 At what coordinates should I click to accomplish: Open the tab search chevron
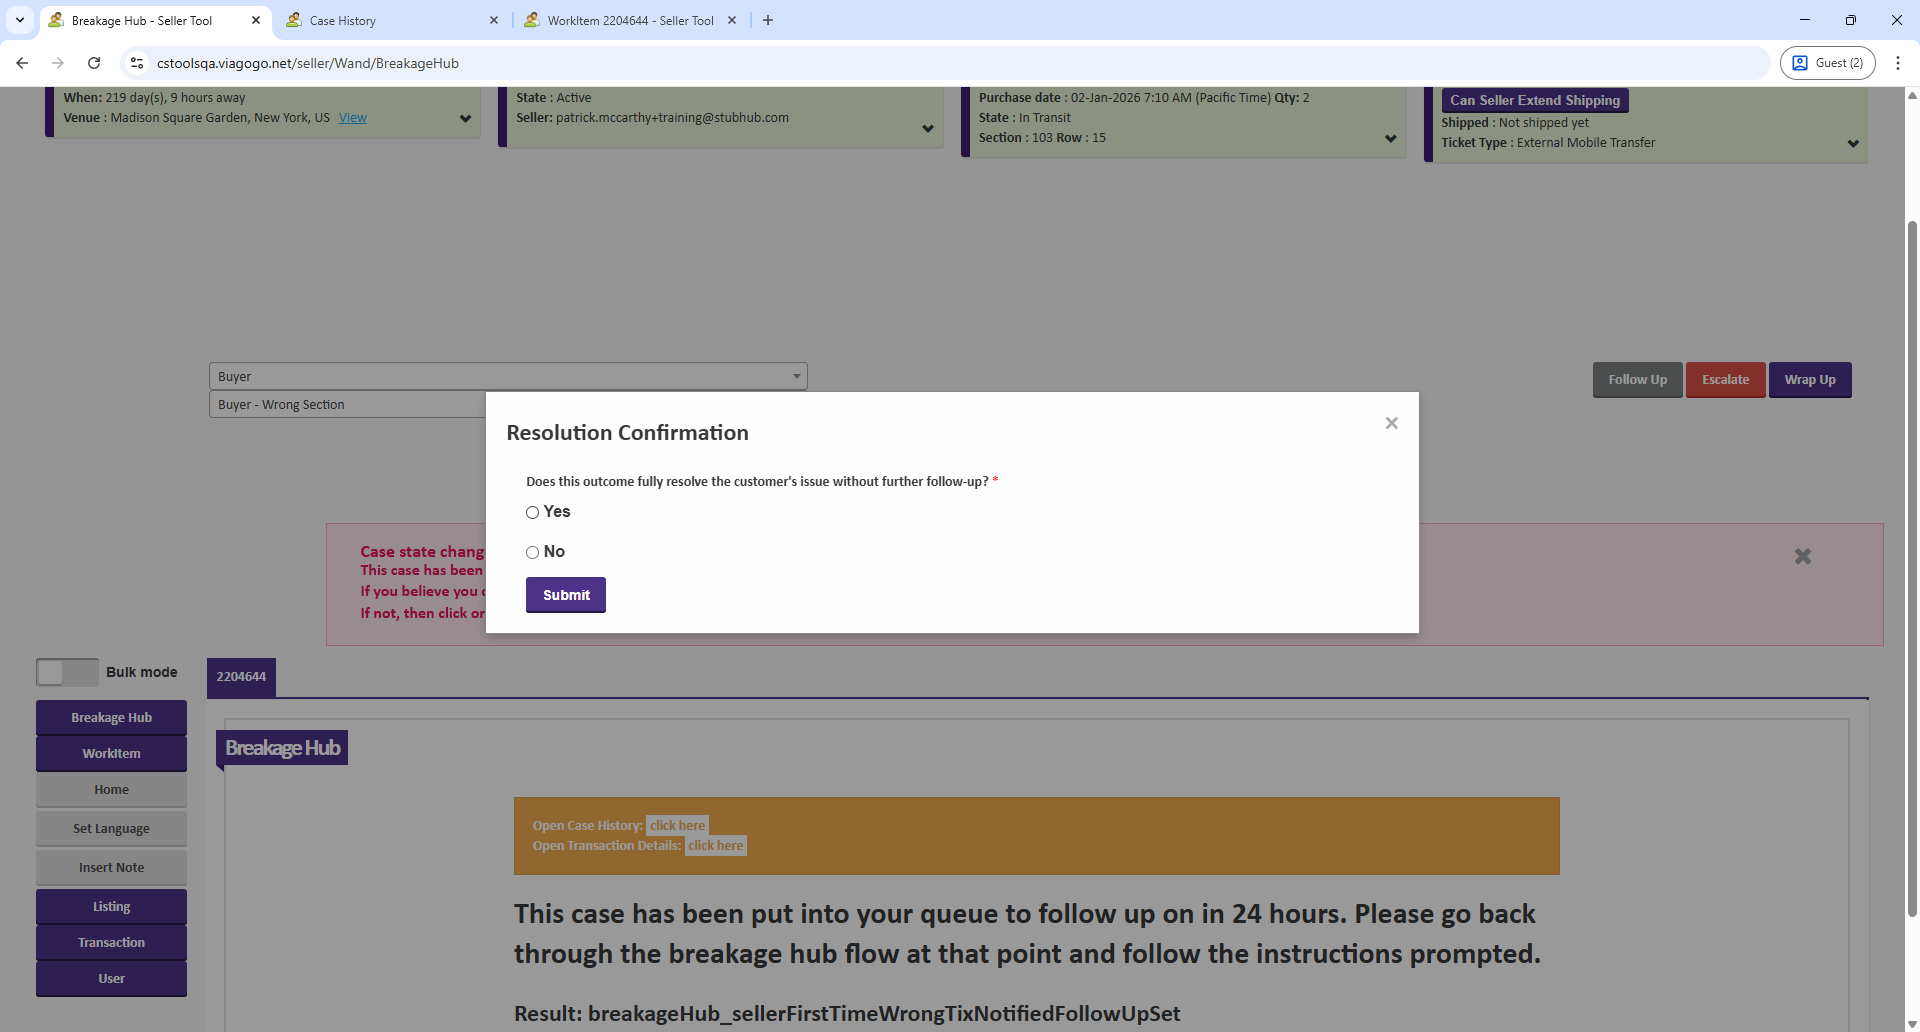19,20
